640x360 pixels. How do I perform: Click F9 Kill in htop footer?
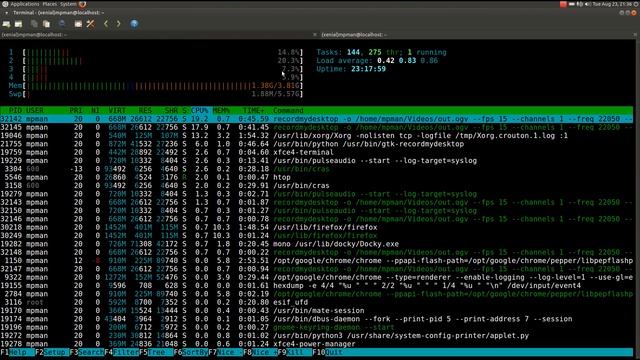(295, 352)
